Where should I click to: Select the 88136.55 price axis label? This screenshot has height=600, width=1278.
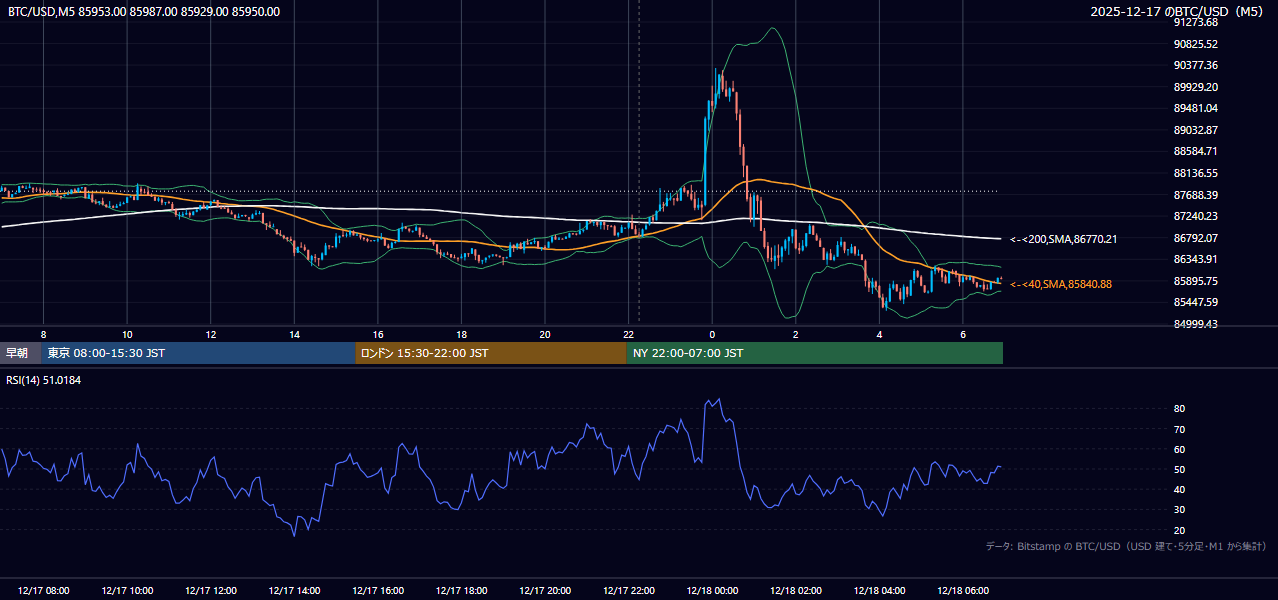1196,173
